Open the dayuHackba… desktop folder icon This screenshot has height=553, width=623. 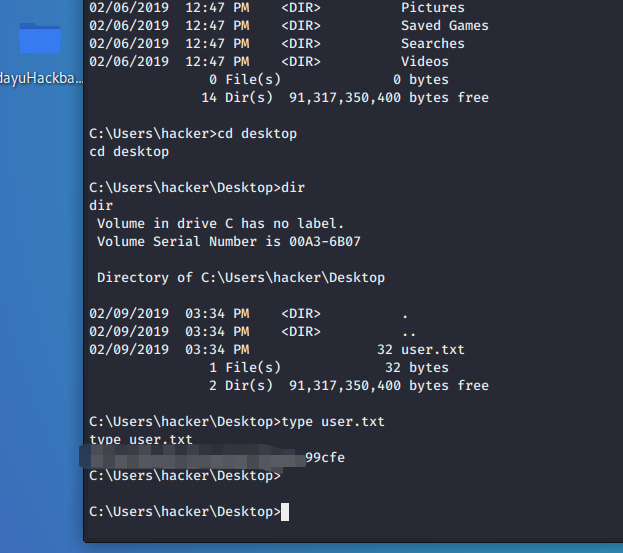[40, 38]
